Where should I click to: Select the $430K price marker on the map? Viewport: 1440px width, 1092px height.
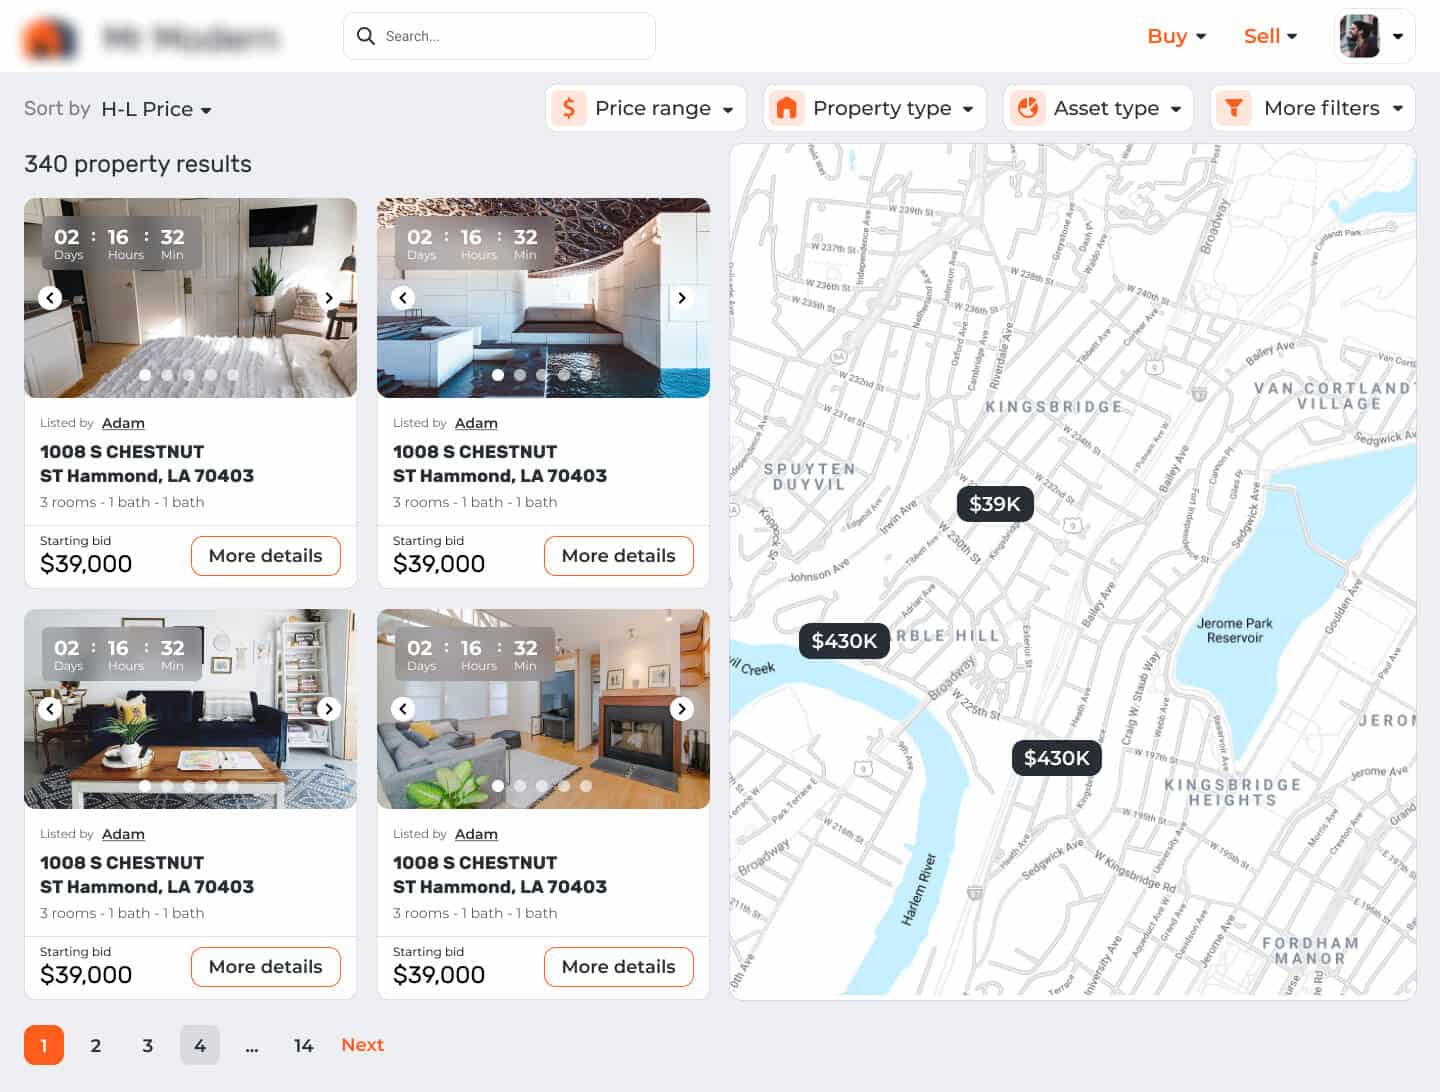coord(844,641)
